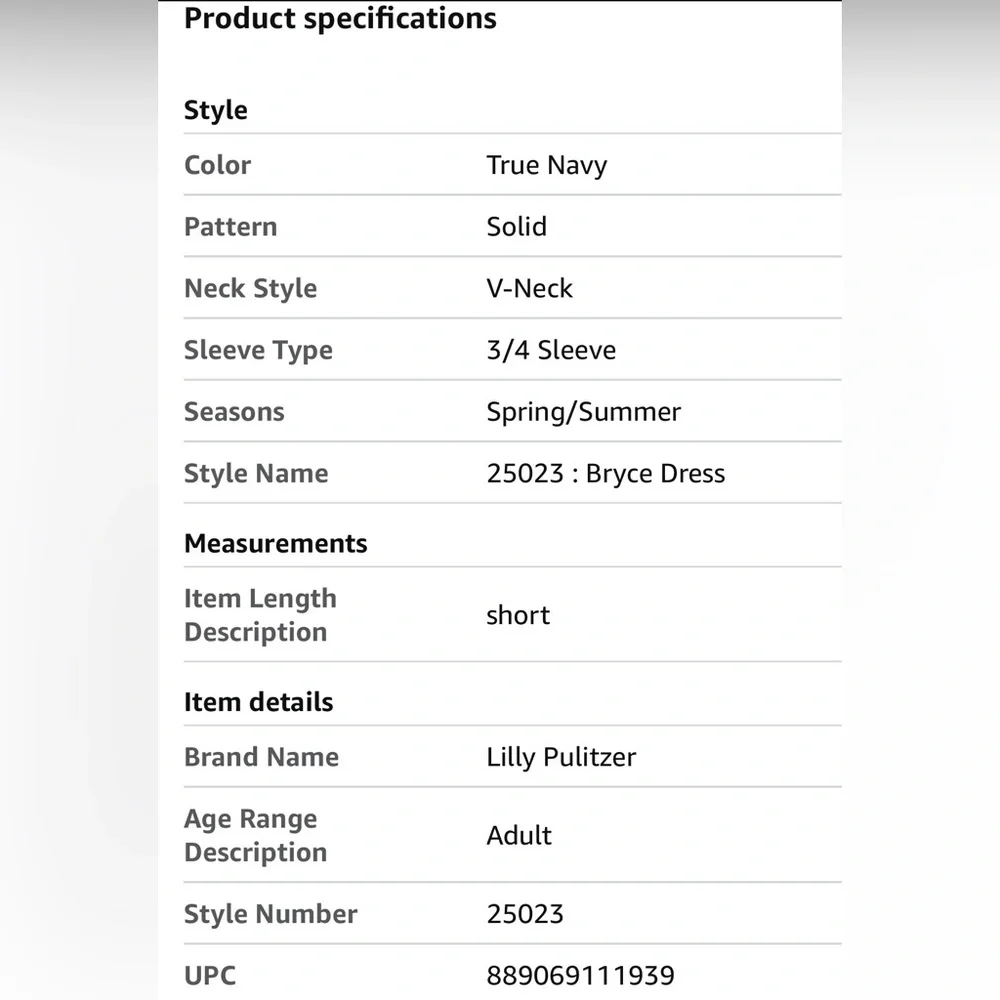Click the Product specifications heading
Screen dimensions: 1000x1000
(340, 19)
